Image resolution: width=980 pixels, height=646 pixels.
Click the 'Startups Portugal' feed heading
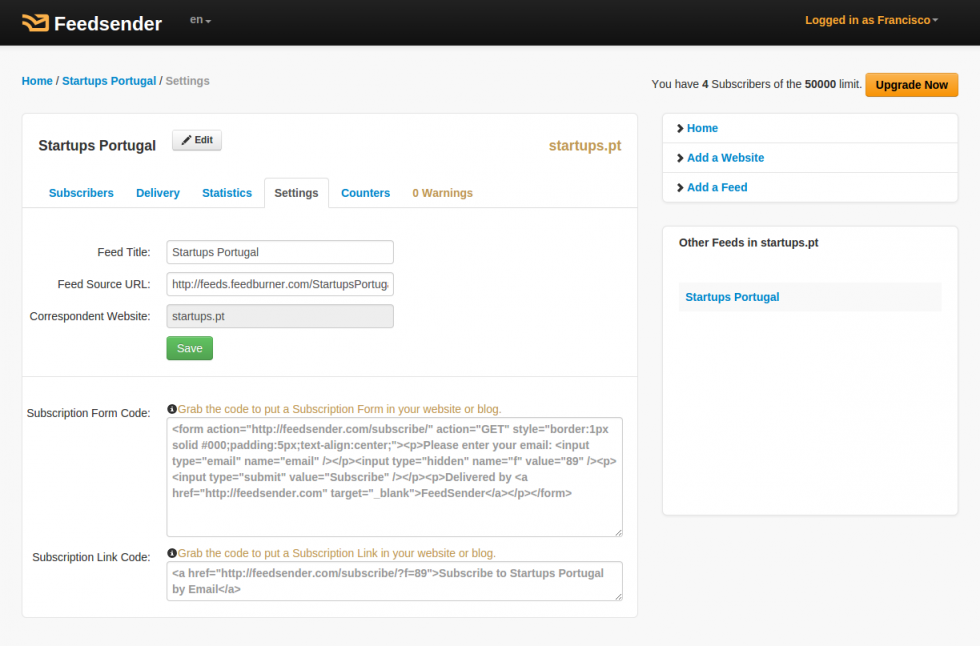[97, 146]
